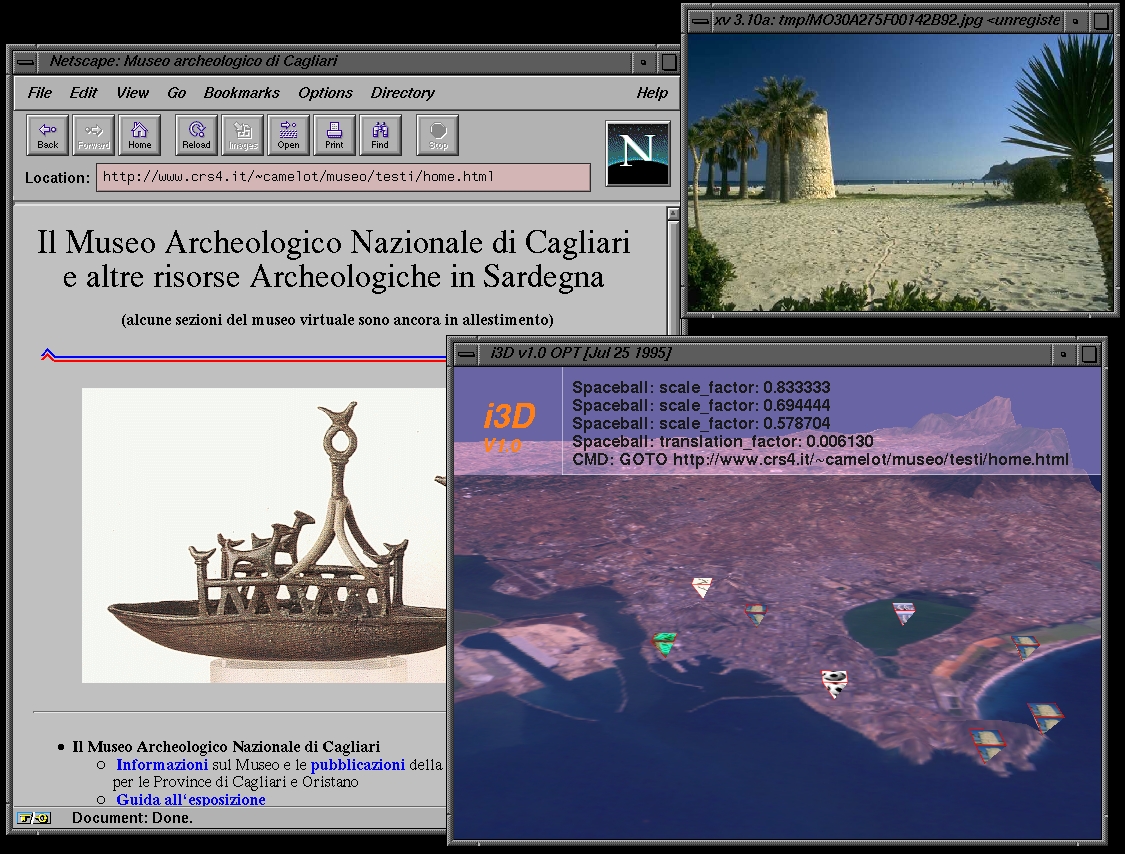Click the Netscape scrollbar up arrow
This screenshot has width=1125, height=854.
[x=673, y=214]
